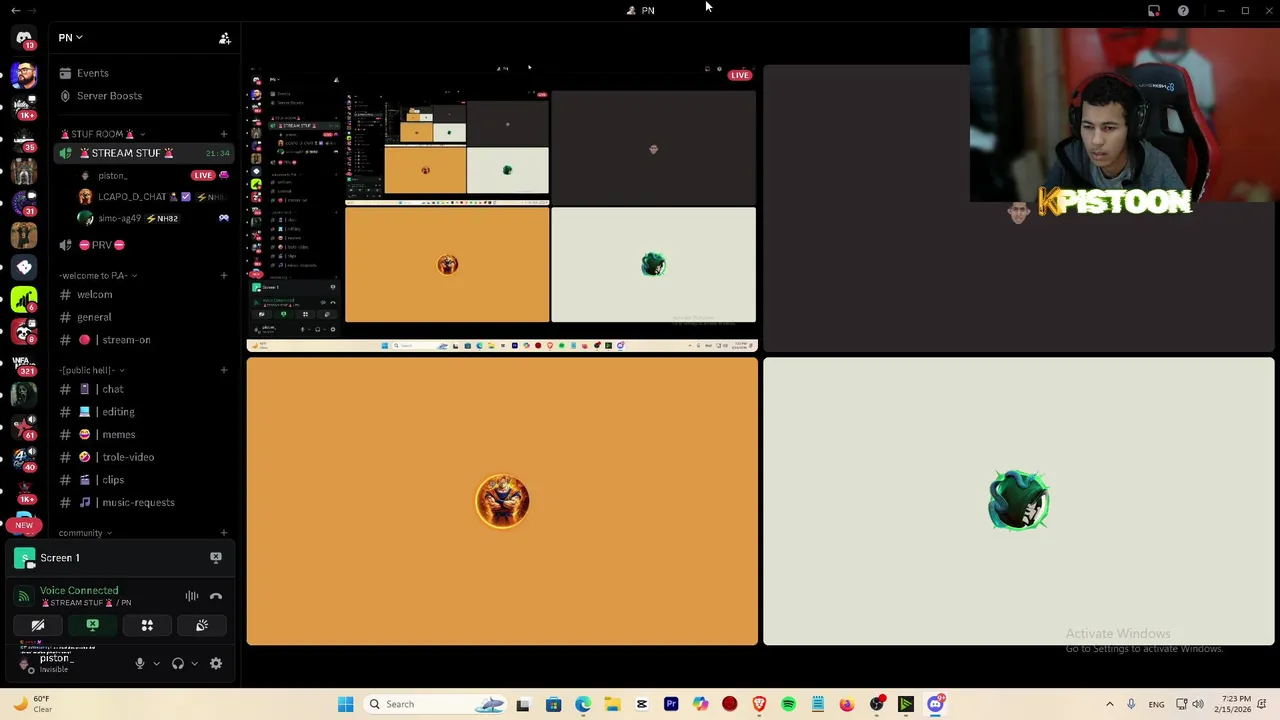Open activities launcher button

tap(147, 625)
